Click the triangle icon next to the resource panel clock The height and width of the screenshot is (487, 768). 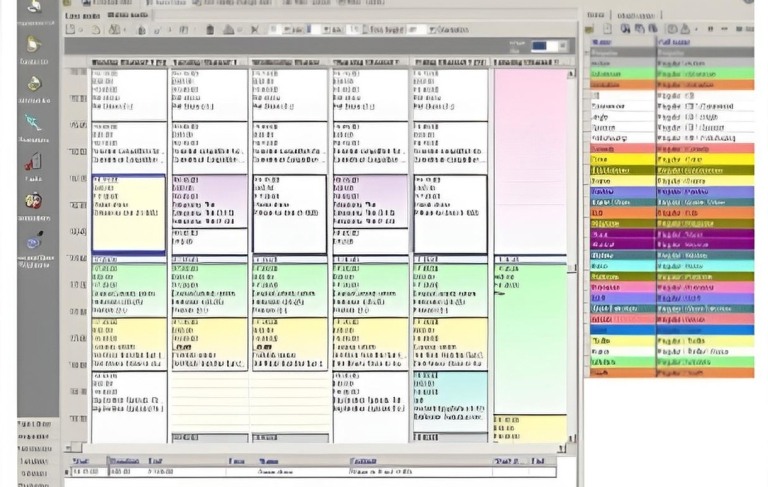tap(685, 29)
